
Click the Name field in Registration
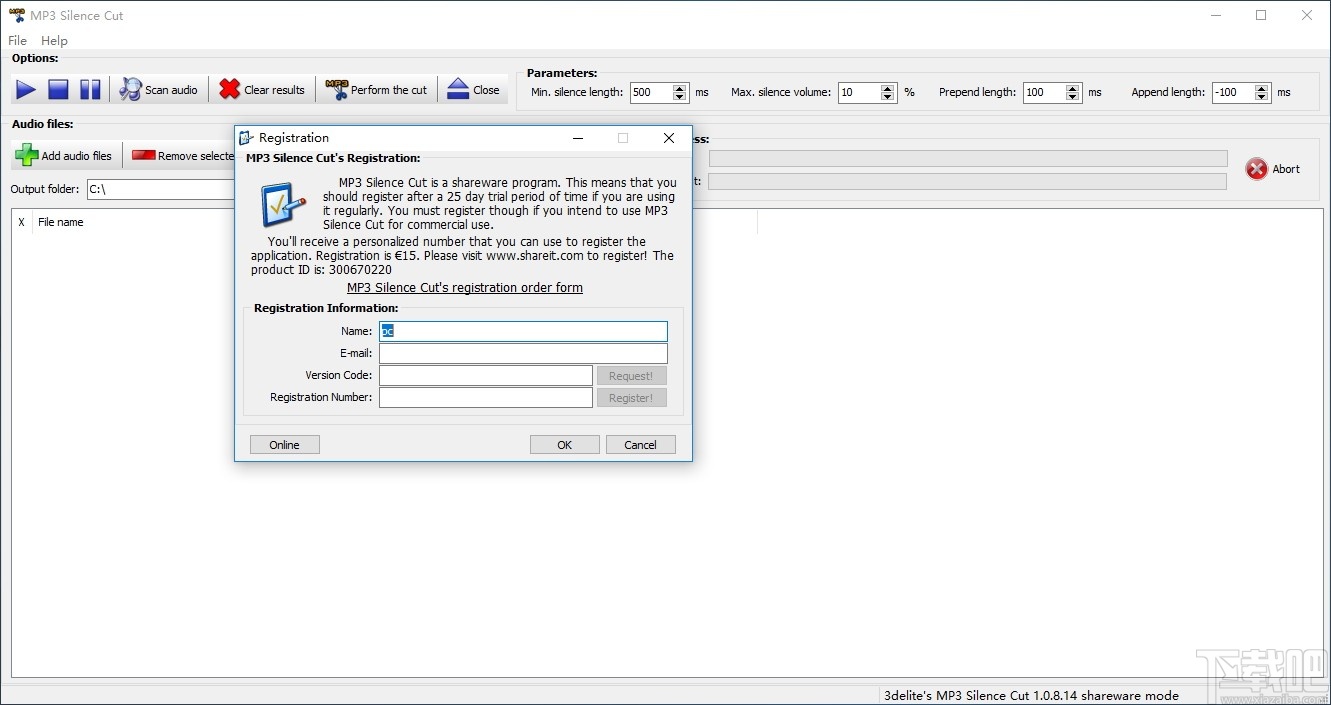pos(523,331)
